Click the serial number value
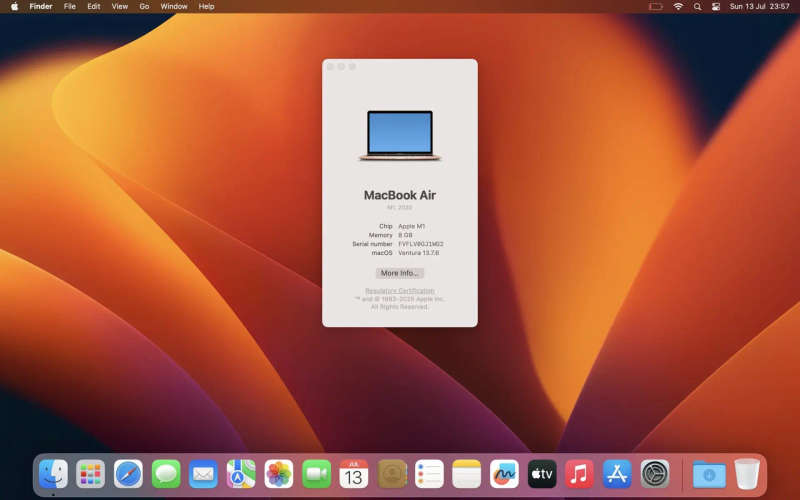This screenshot has height=500, width=800. pos(421,244)
